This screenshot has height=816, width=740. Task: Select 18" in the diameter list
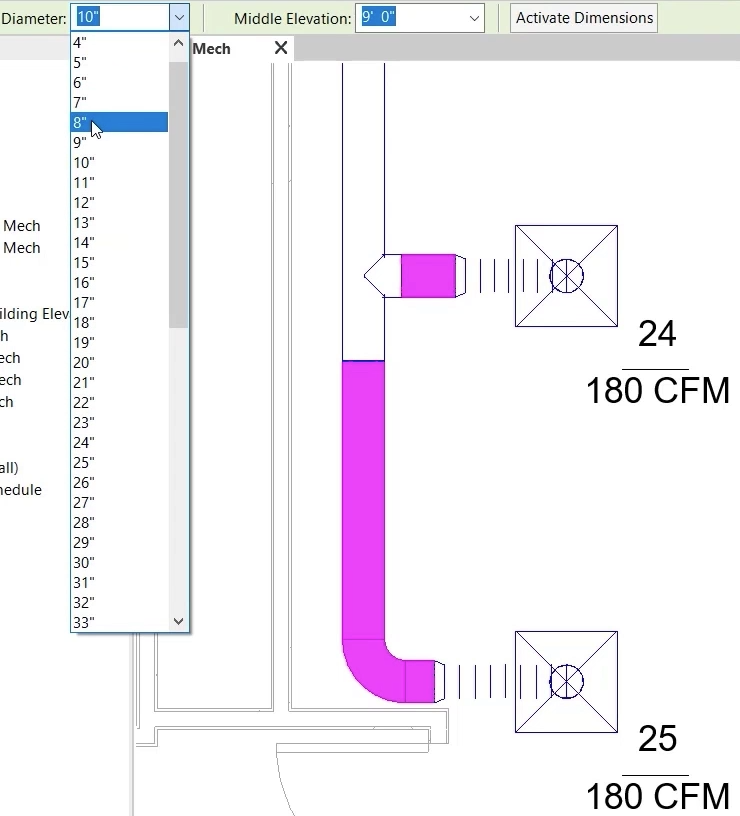point(119,322)
